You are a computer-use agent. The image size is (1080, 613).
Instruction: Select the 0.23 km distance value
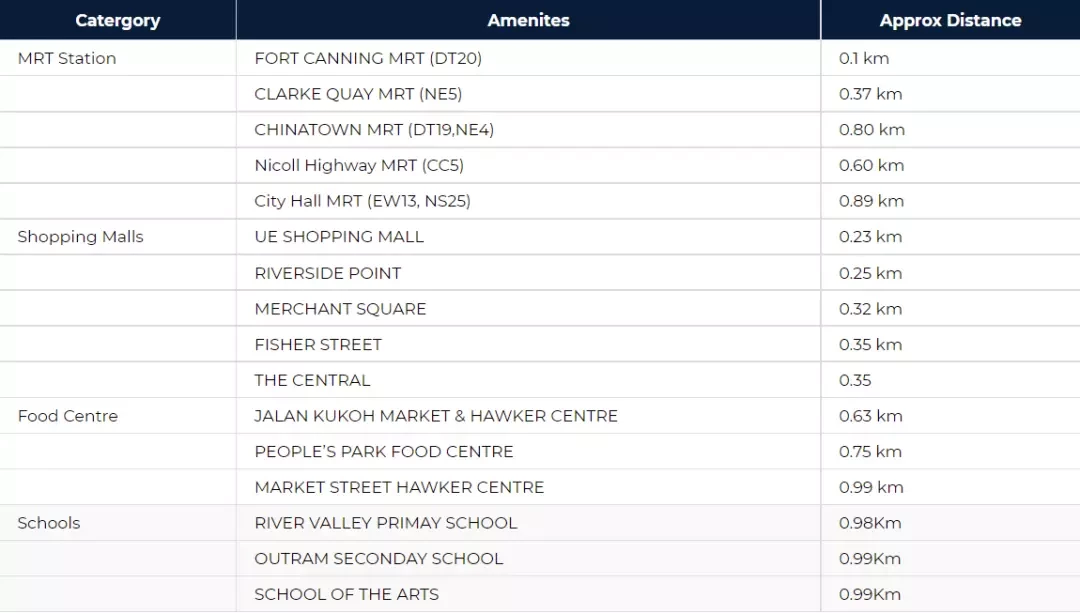pos(871,237)
